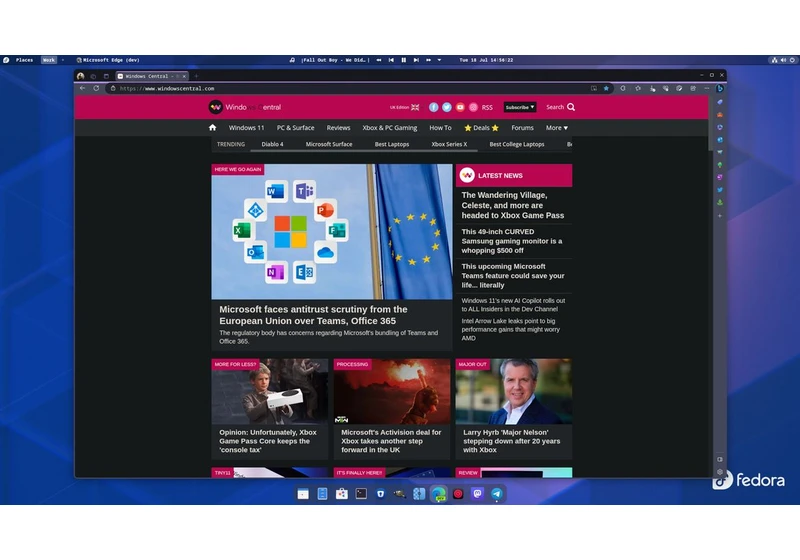Click the site home icon
Image resolution: width=800 pixels, height=560 pixels.
pyautogui.click(x=212, y=128)
